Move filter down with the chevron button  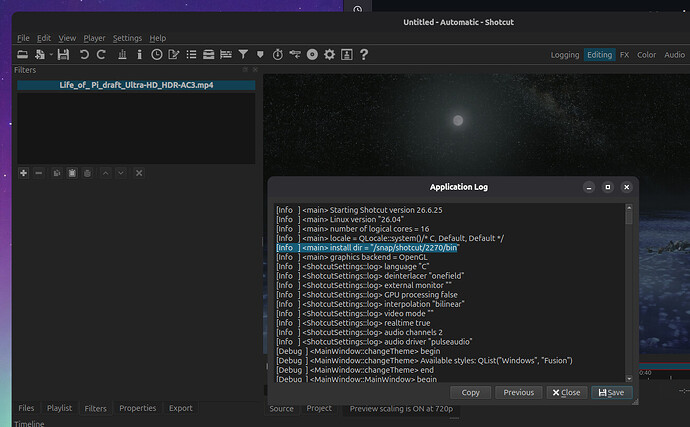[x=121, y=173]
